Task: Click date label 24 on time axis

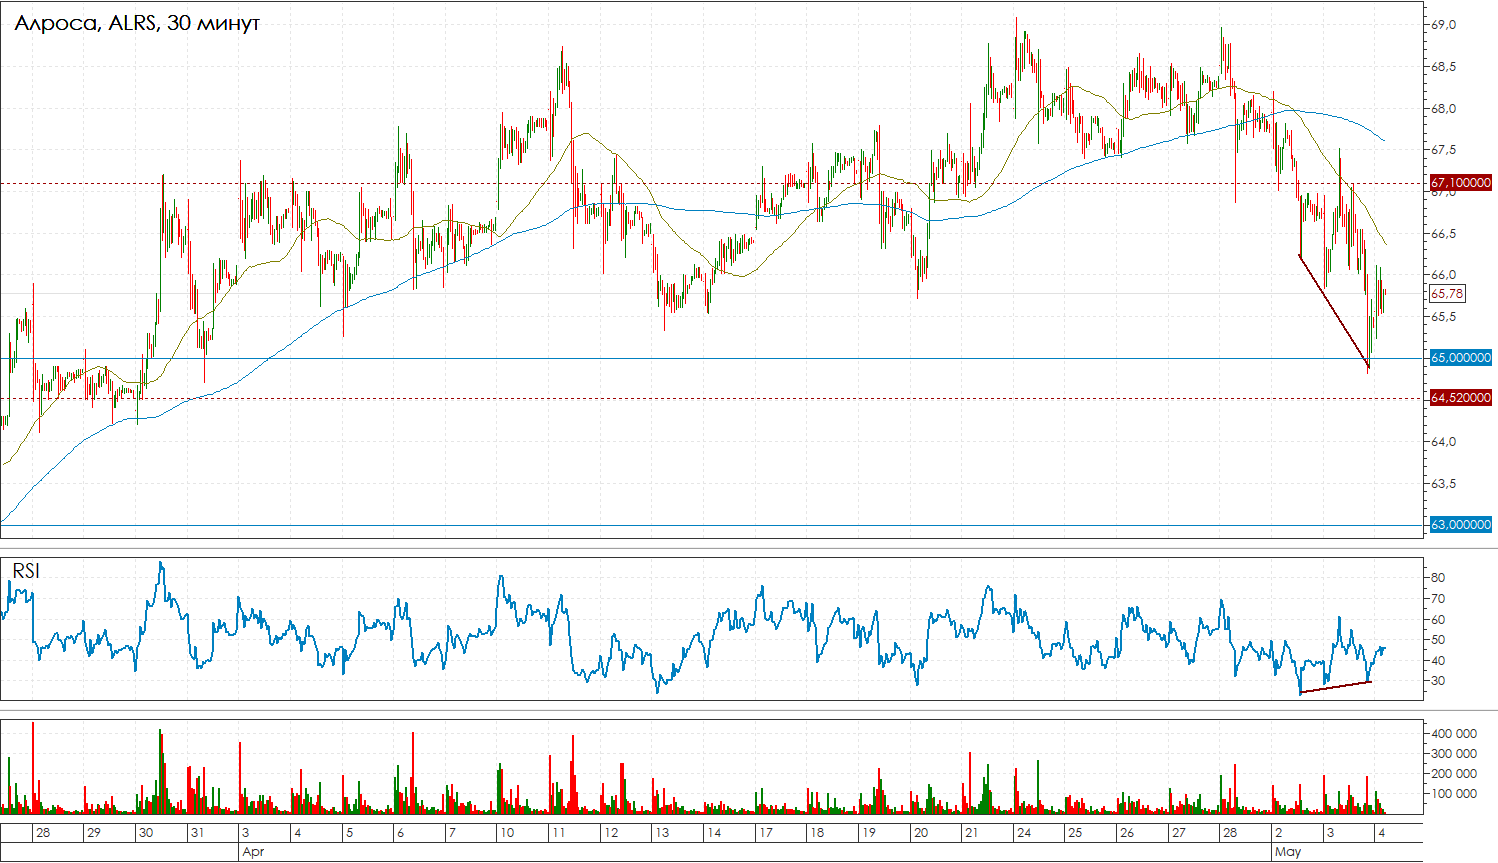Action: tap(1024, 832)
